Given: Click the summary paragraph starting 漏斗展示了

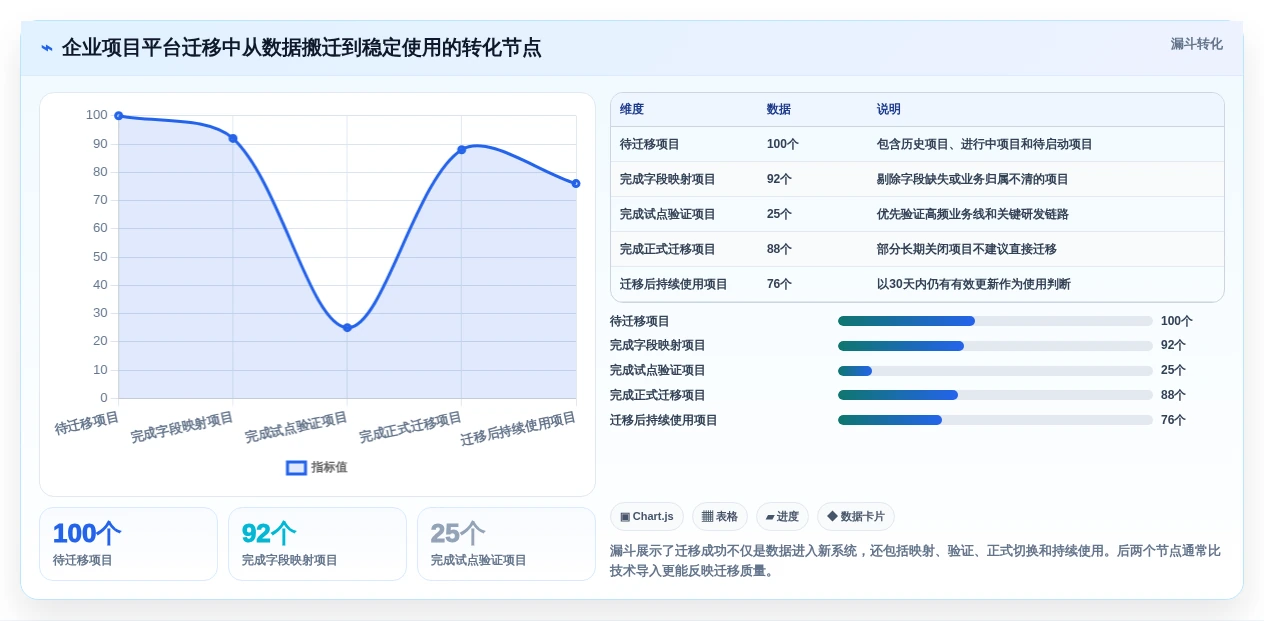Looking at the screenshot, I should [915, 561].
